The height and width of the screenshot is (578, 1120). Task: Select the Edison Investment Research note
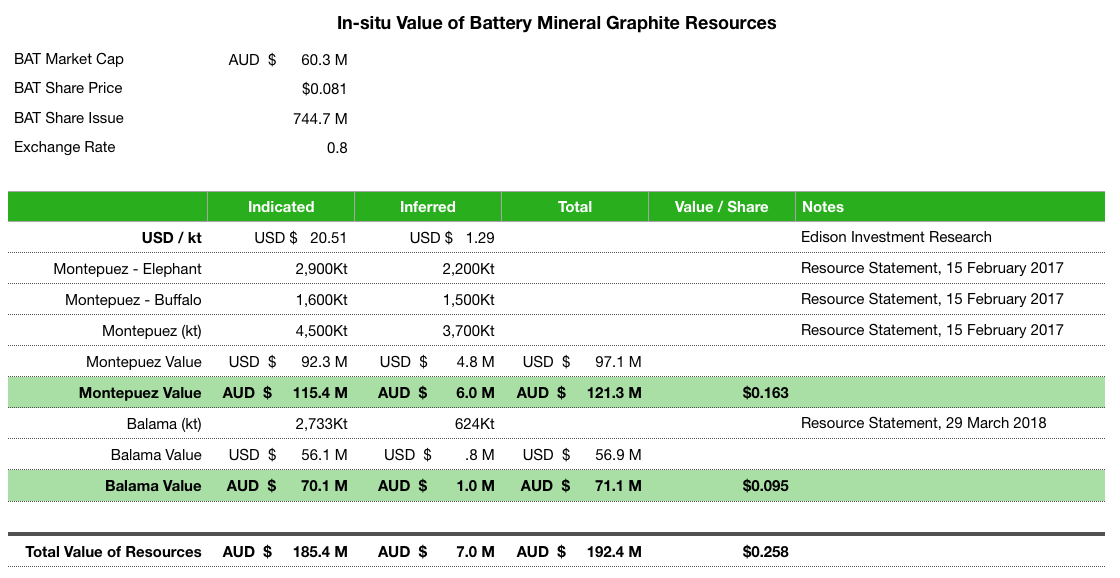(896, 237)
